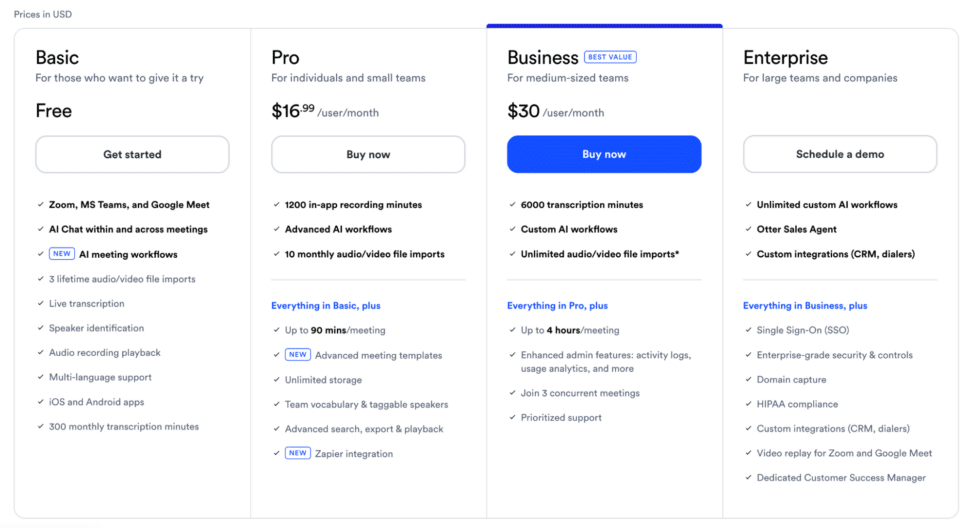This screenshot has height=528, width=970.
Task: Select the Enterprise plan title
Action: pos(785,58)
